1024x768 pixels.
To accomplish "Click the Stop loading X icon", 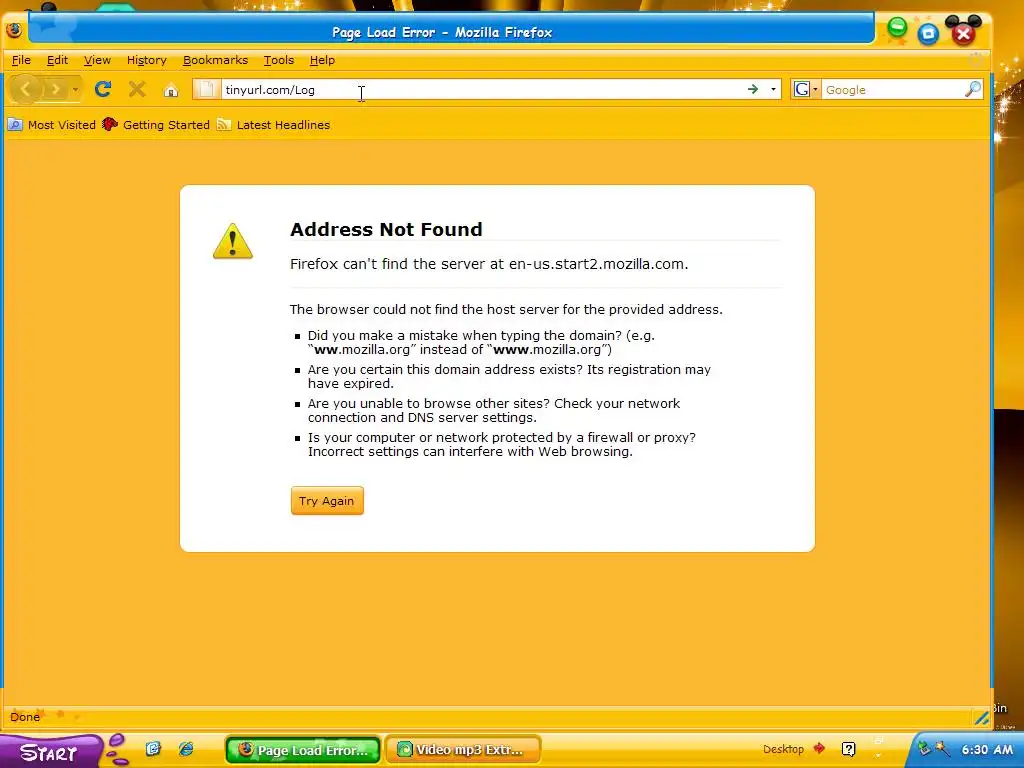I will (137, 89).
